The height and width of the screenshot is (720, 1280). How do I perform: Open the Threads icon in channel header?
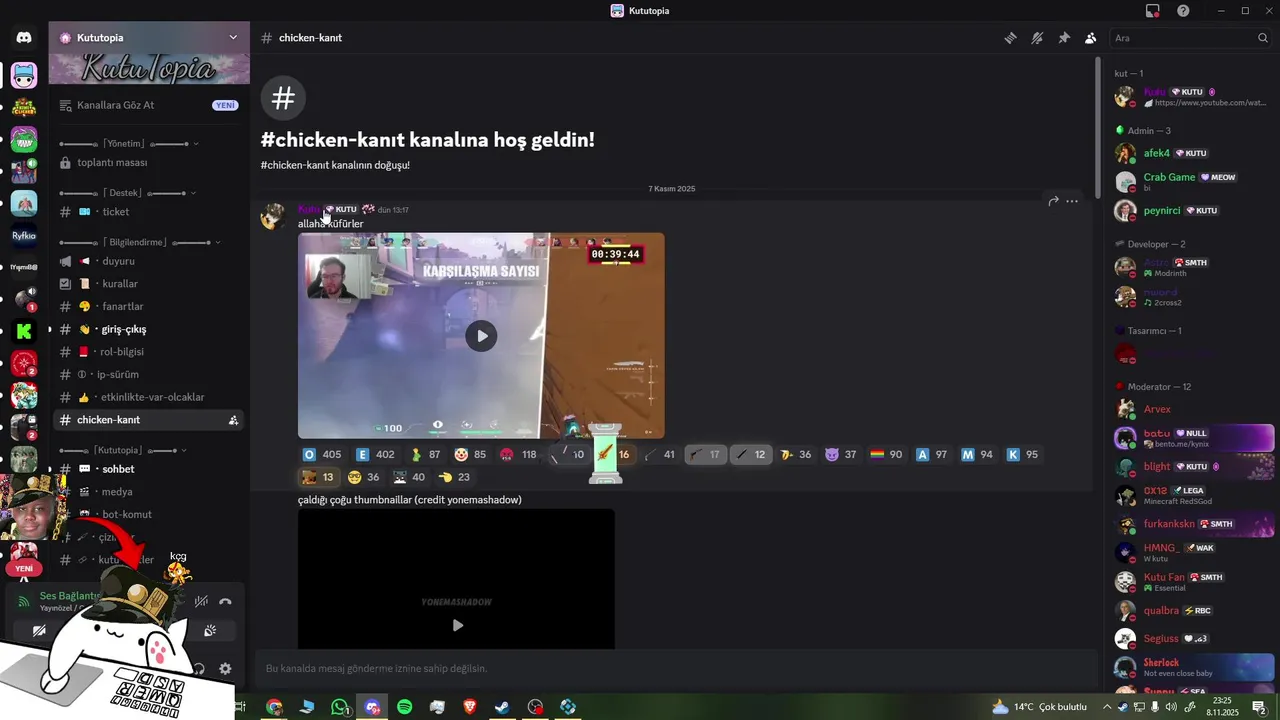(1011, 38)
